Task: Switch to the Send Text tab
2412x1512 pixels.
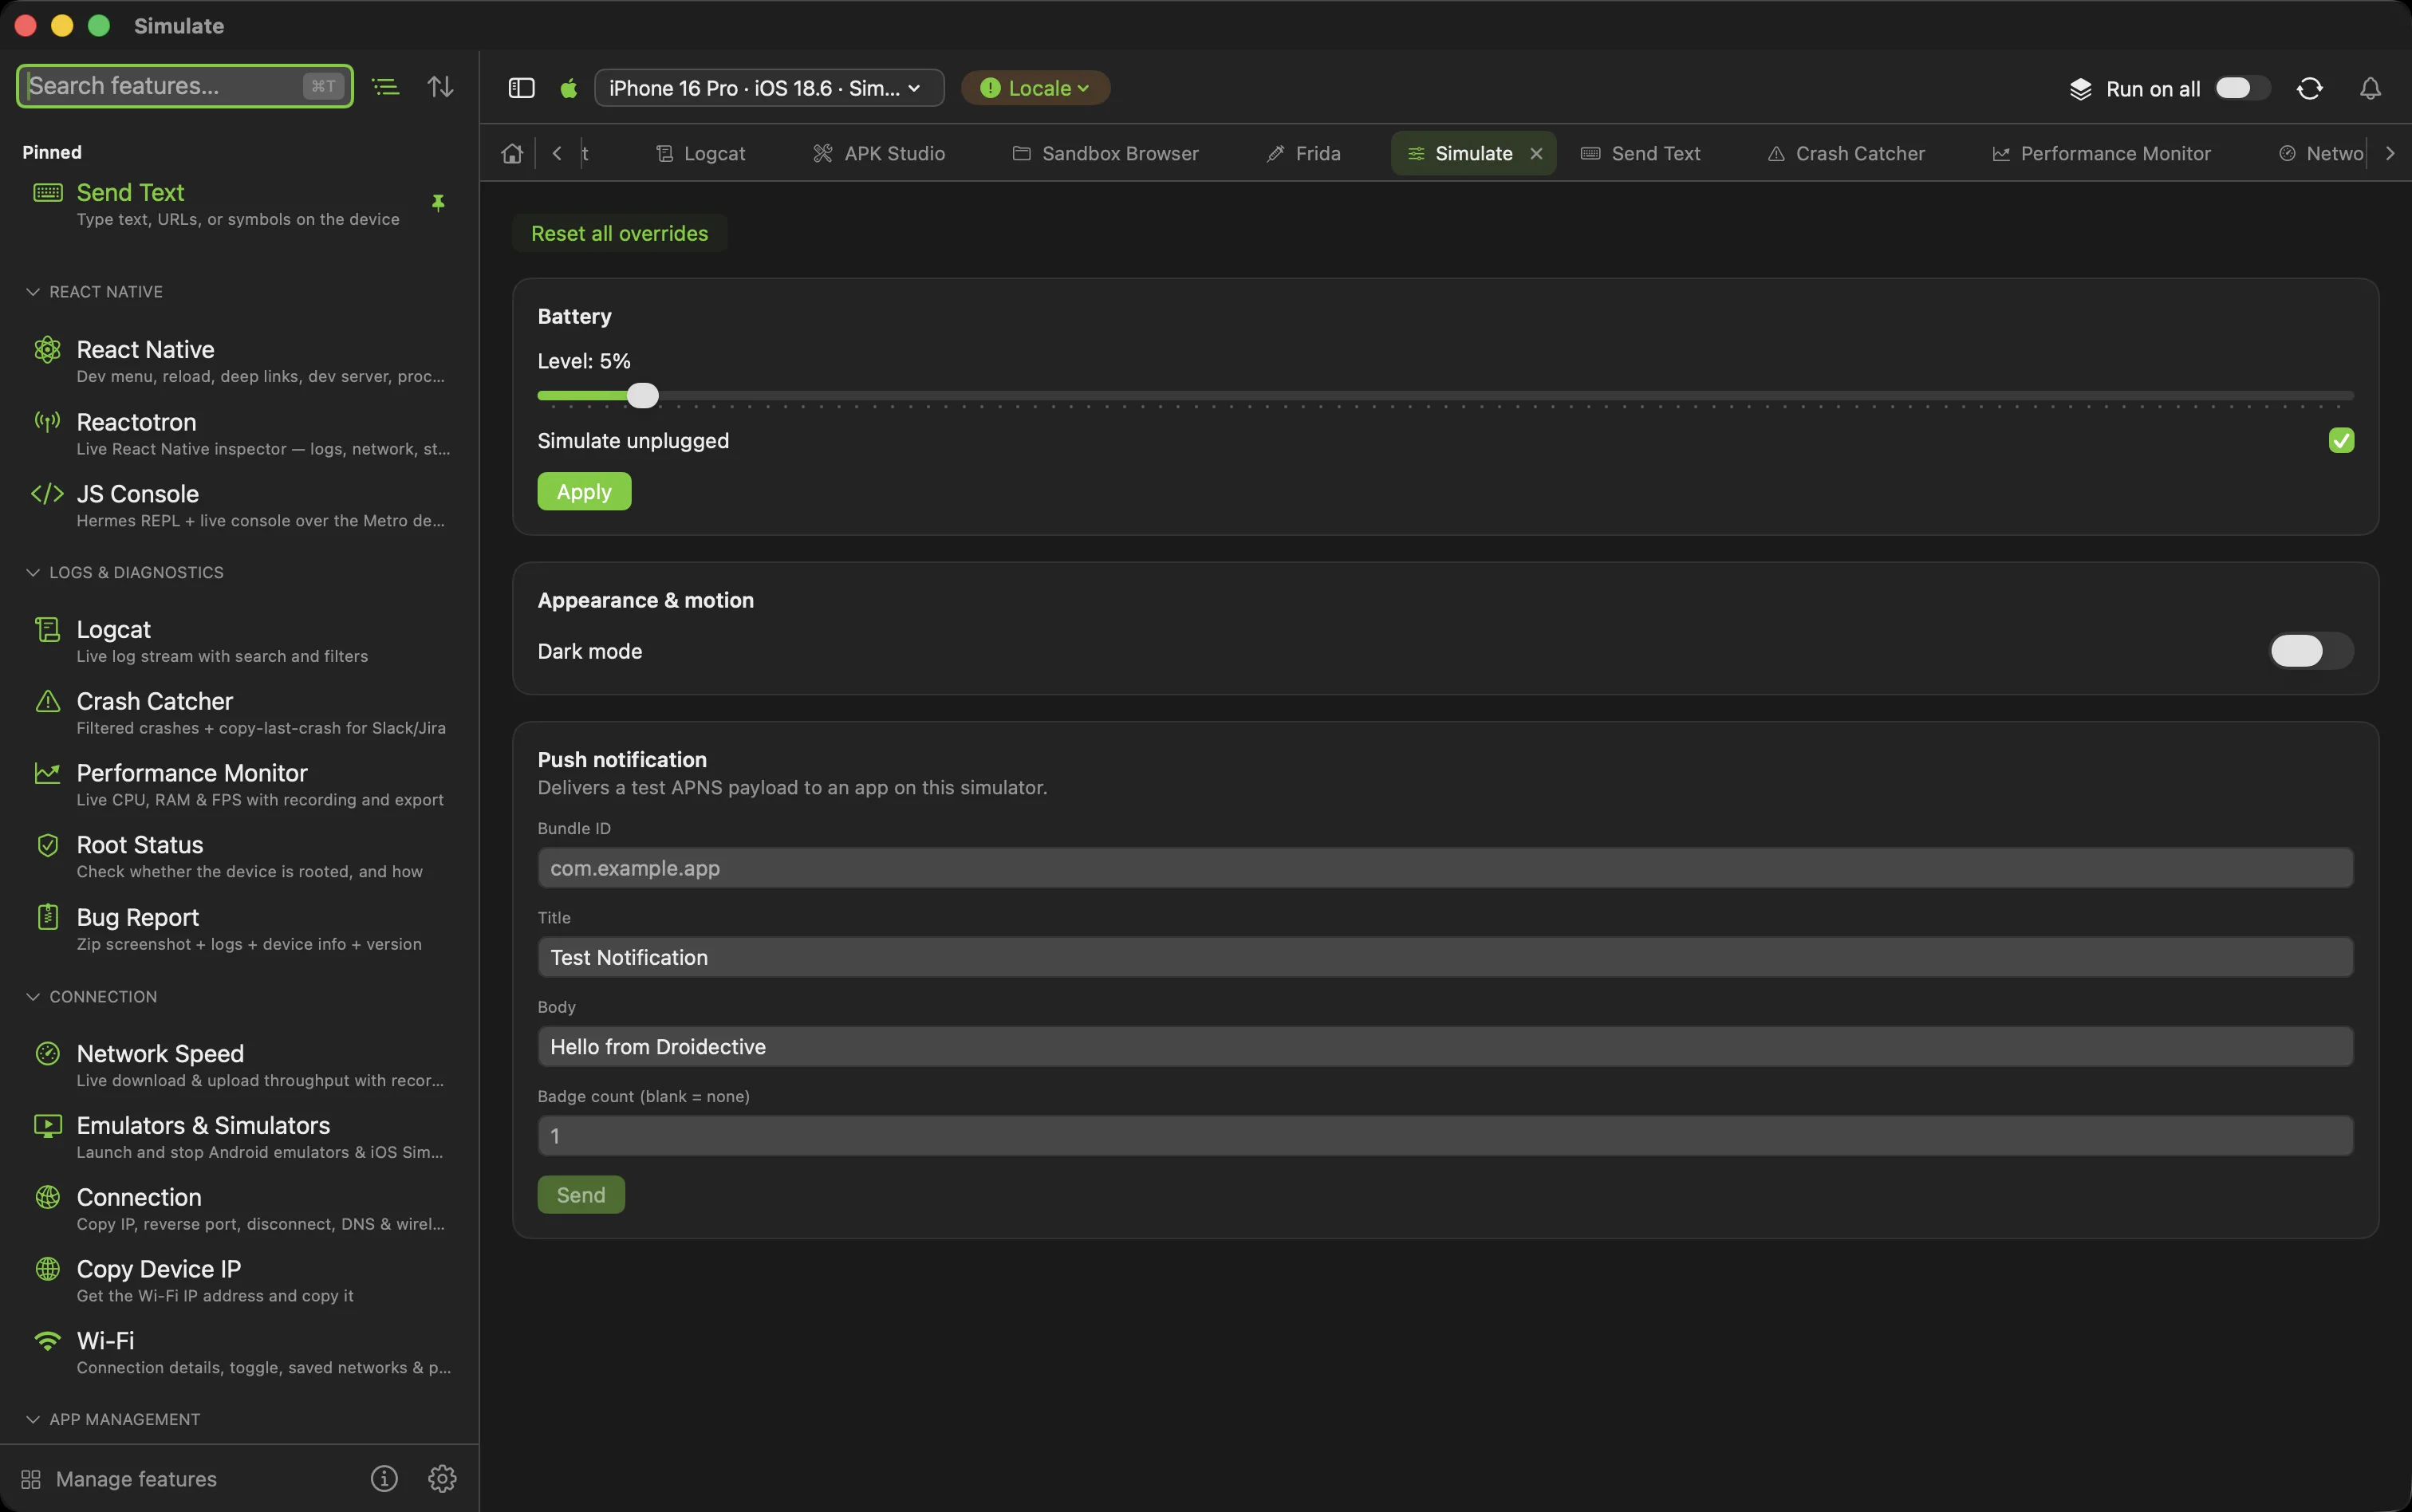Action: click(x=1640, y=153)
